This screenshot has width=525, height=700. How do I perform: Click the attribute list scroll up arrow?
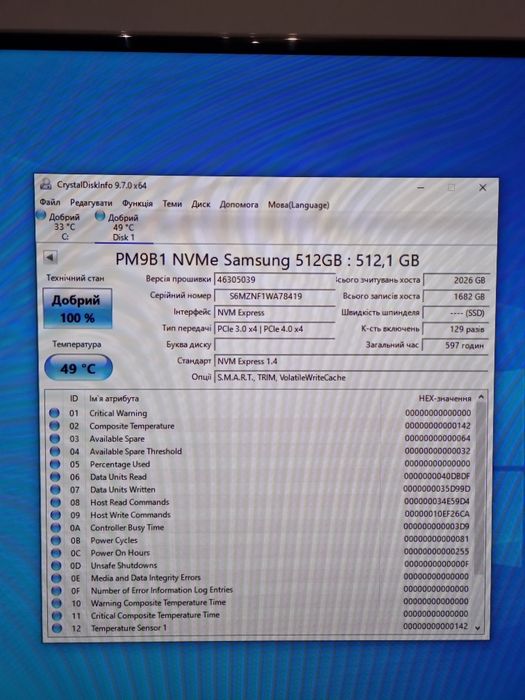tap(481, 396)
